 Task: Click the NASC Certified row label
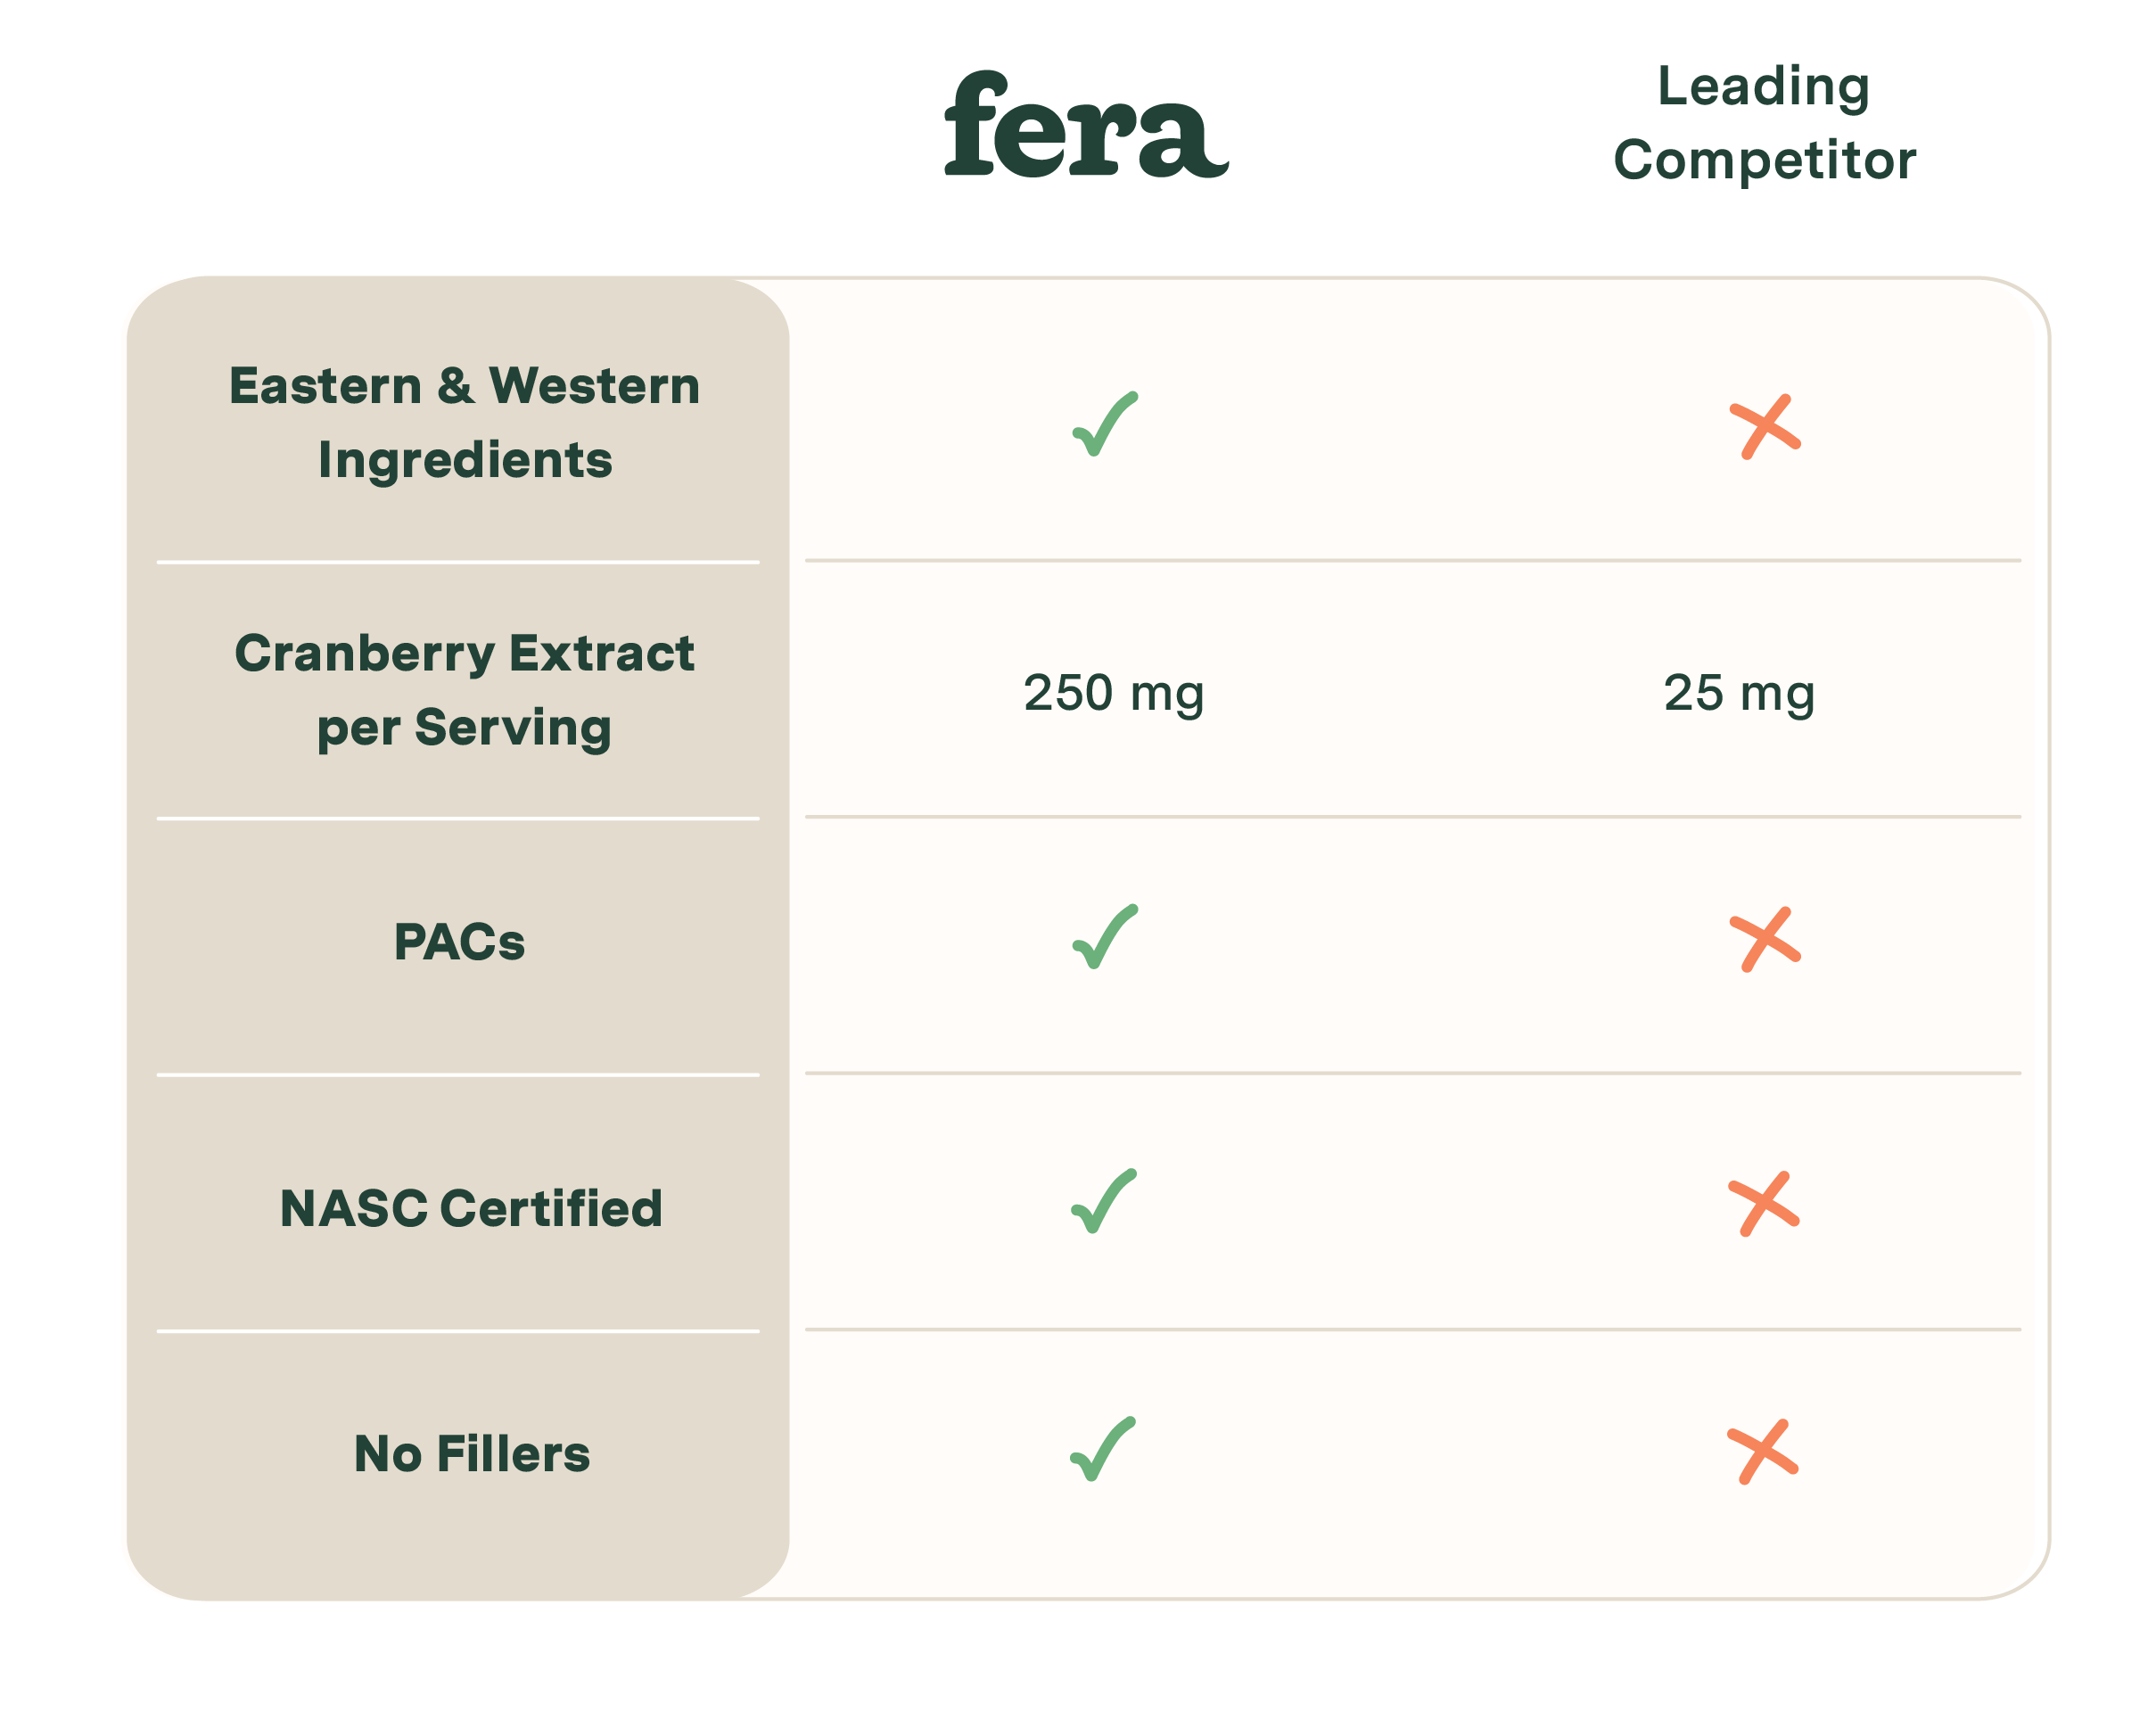click(x=471, y=1208)
